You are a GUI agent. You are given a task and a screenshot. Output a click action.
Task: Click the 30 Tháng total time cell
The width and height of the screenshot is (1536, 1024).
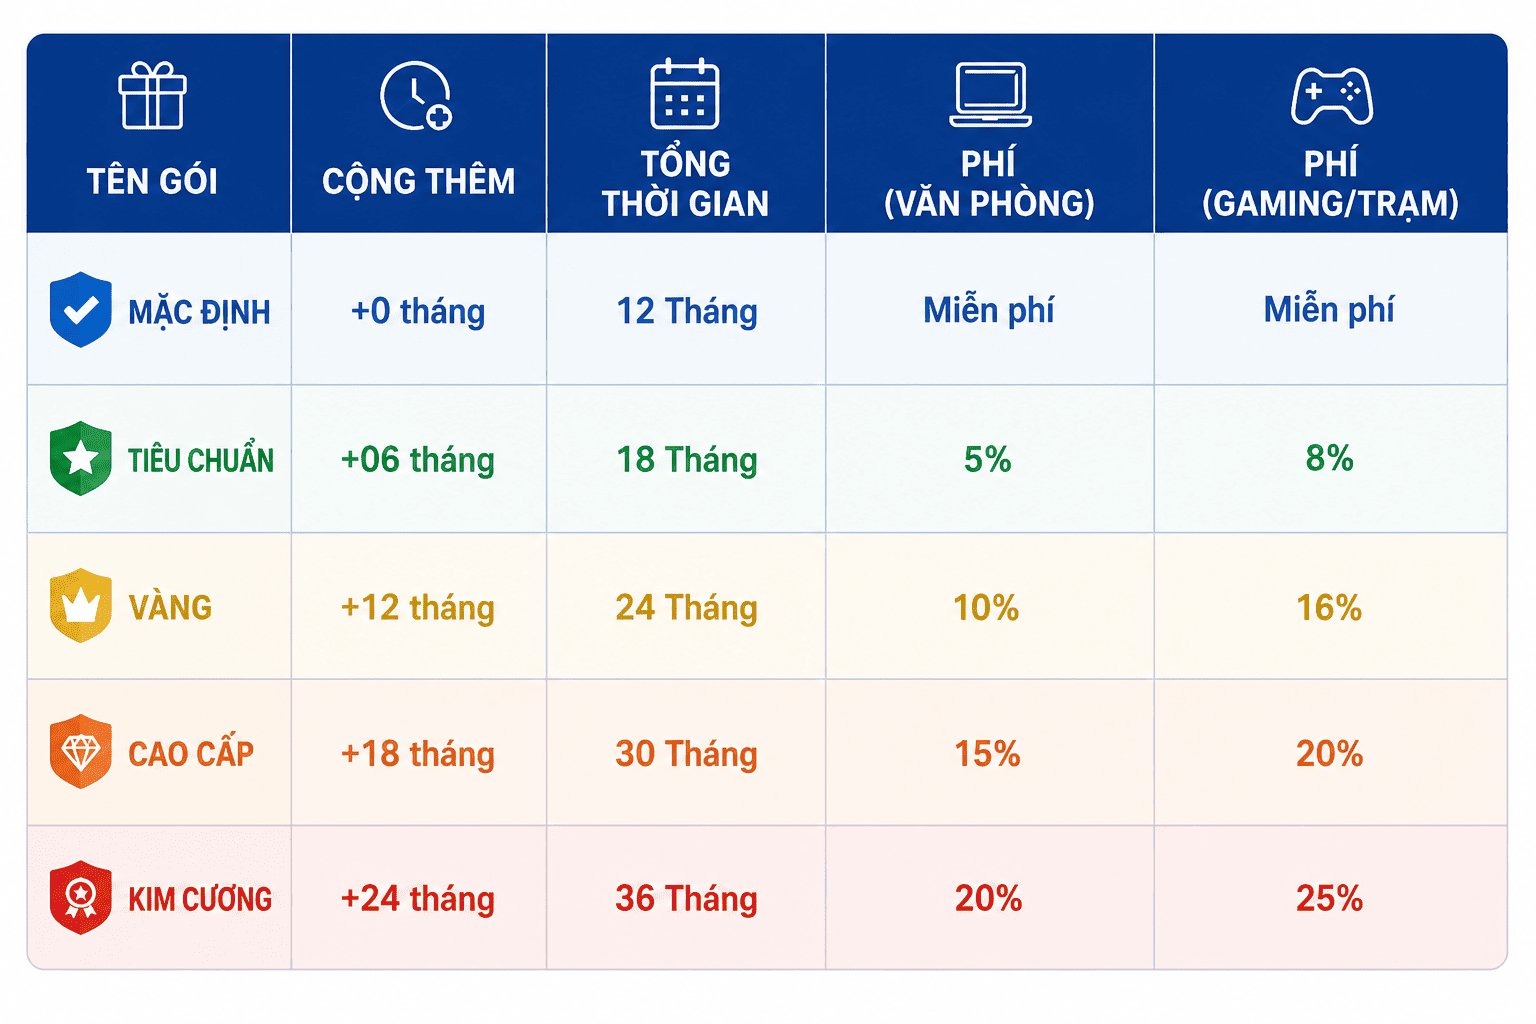coord(686,754)
